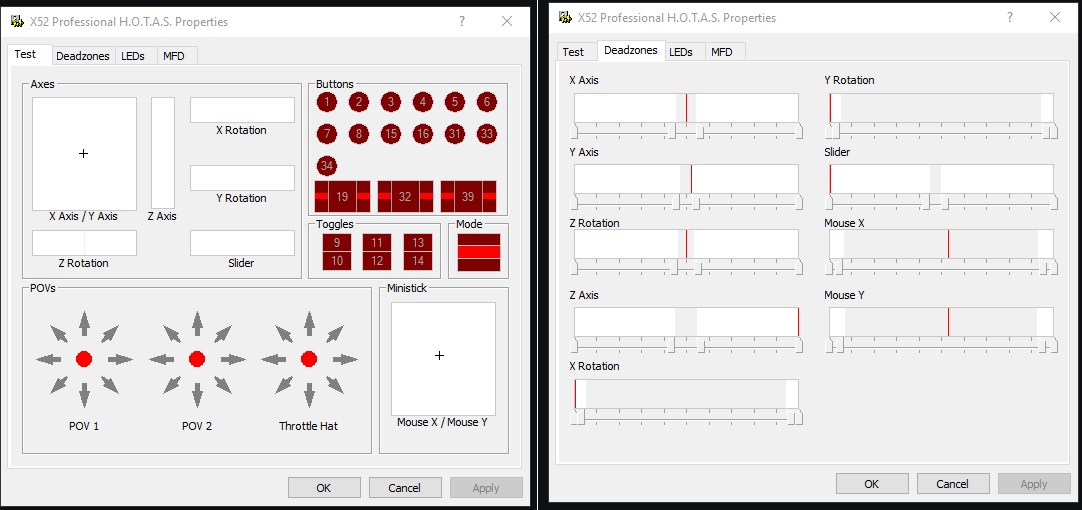Click button indicator 16 in Buttons group
This screenshot has width=1082, height=510.
[423, 134]
